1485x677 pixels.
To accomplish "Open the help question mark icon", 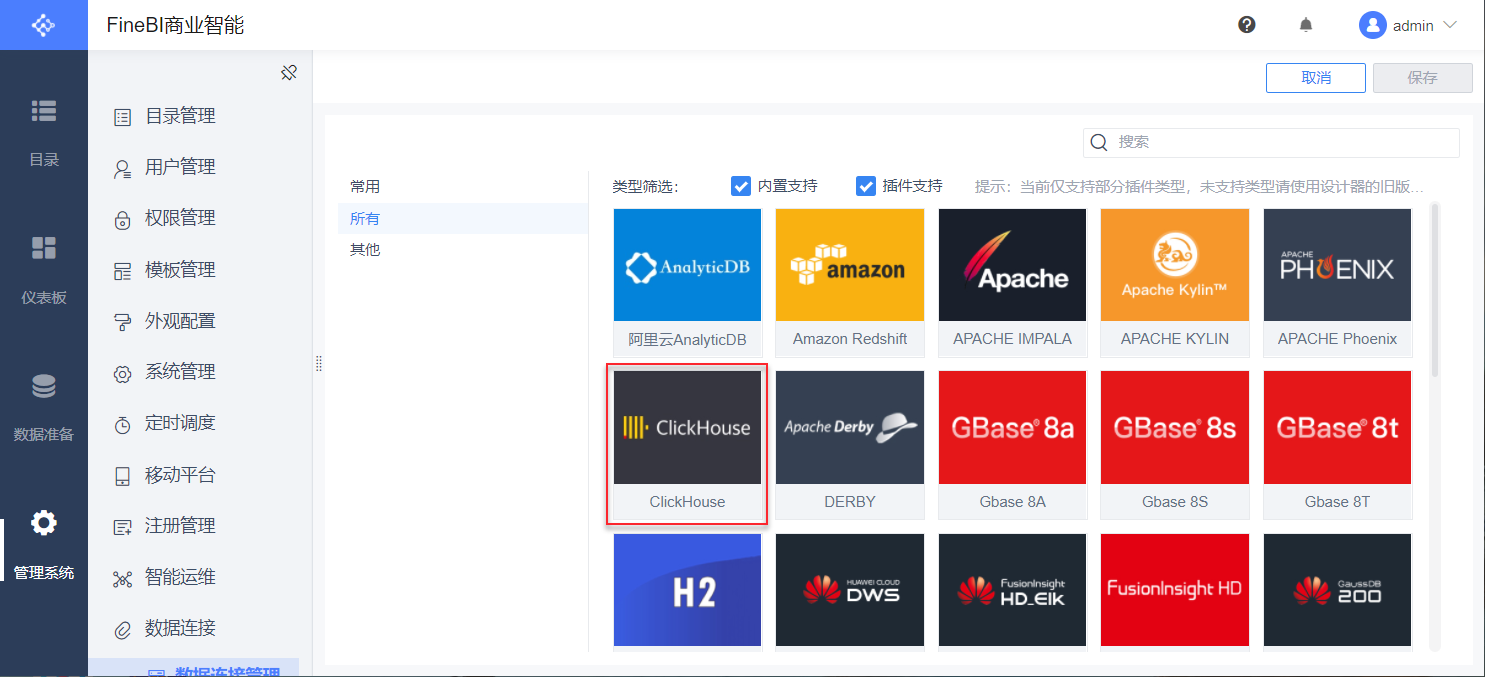I will tap(1247, 25).
